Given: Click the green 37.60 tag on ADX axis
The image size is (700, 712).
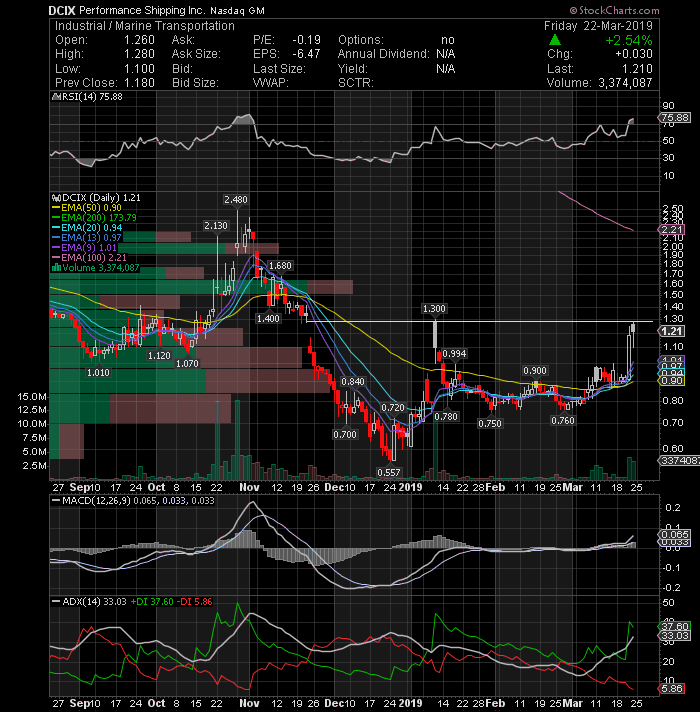Looking at the screenshot, I should pyautogui.click(x=675, y=627).
